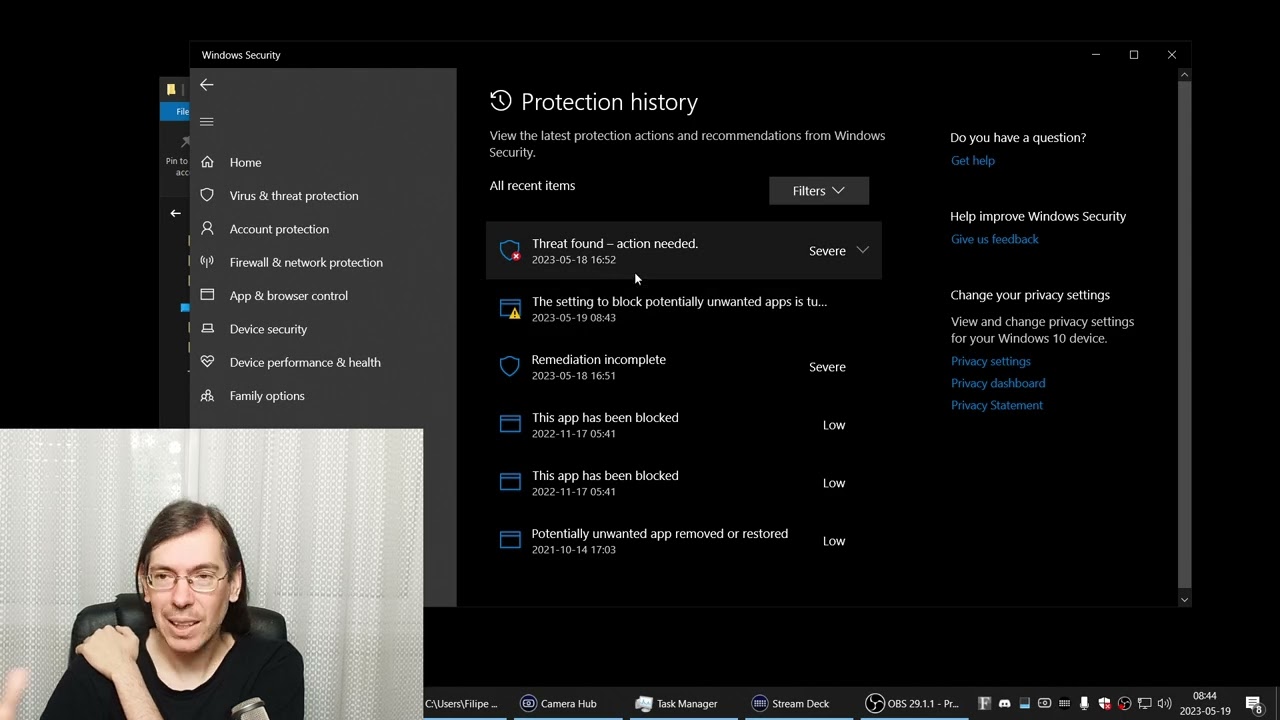Click the warning window icon beside potentially unwanted apps entry
This screenshot has height=720, width=1280.
point(510,308)
